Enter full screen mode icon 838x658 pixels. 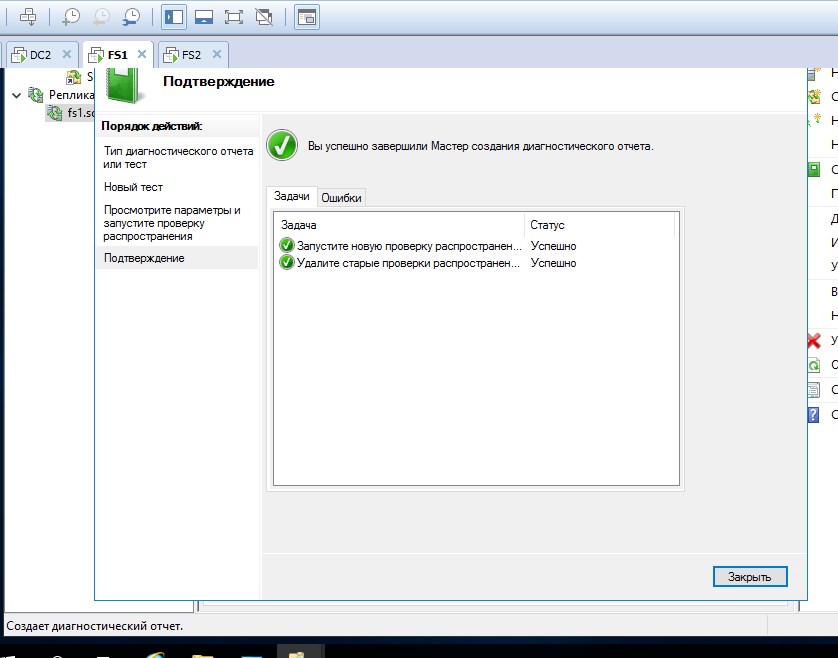point(234,17)
